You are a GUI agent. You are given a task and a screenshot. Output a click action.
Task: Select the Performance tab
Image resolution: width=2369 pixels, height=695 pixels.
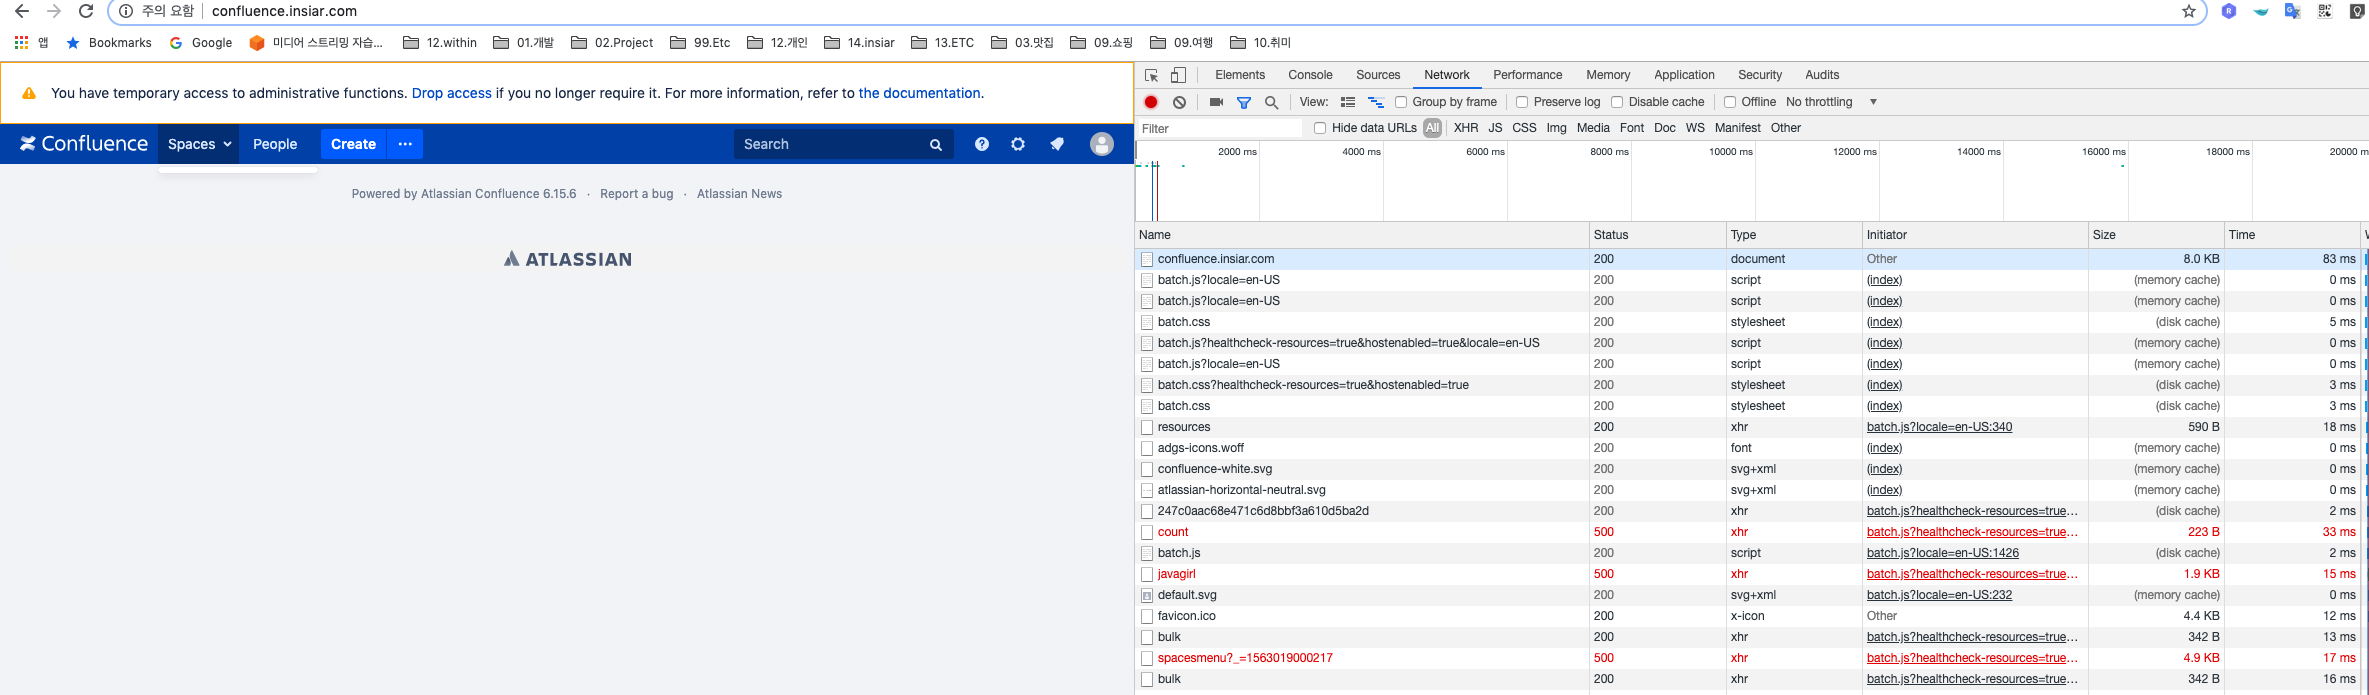coord(1527,75)
